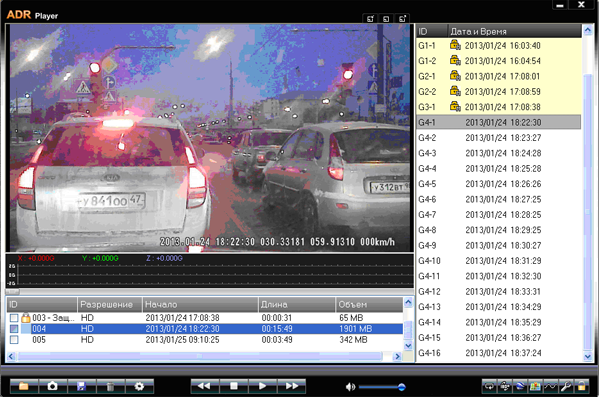Image resolution: width=599 pixels, height=397 pixels.
Task: Open settings gear icon
Action: pyautogui.click(x=139, y=386)
